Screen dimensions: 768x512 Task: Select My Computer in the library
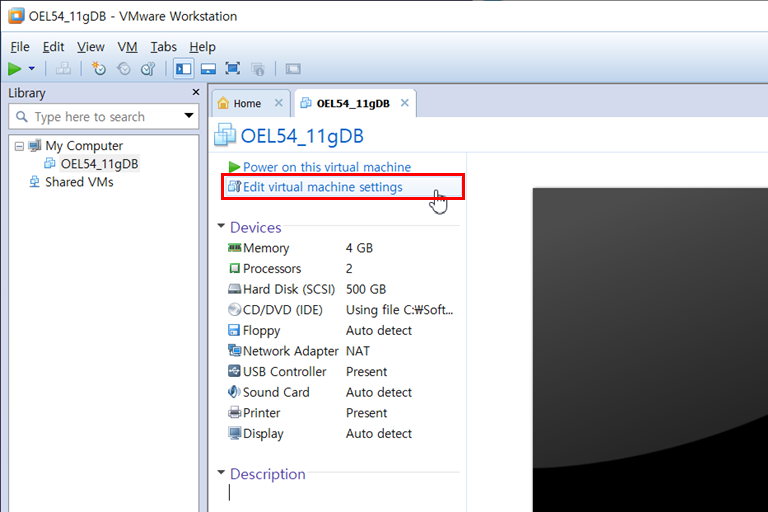(84, 146)
